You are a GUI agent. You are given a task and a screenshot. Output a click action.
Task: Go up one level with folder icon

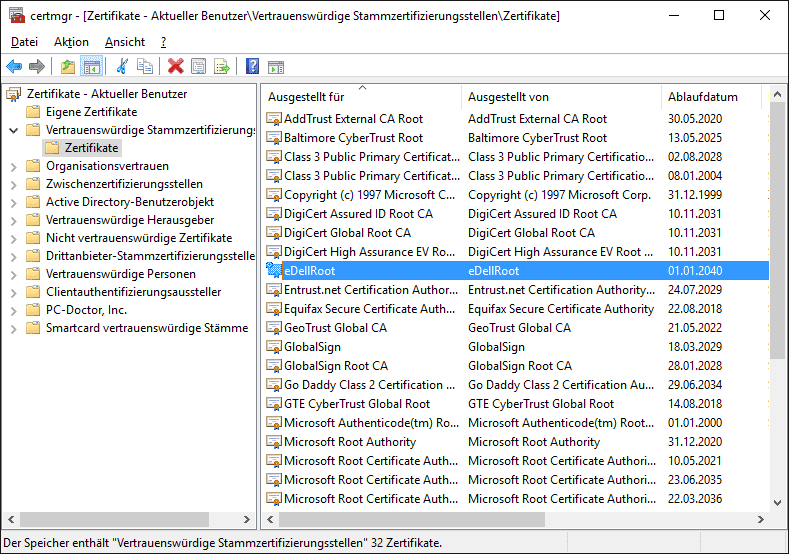pos(67,66)
